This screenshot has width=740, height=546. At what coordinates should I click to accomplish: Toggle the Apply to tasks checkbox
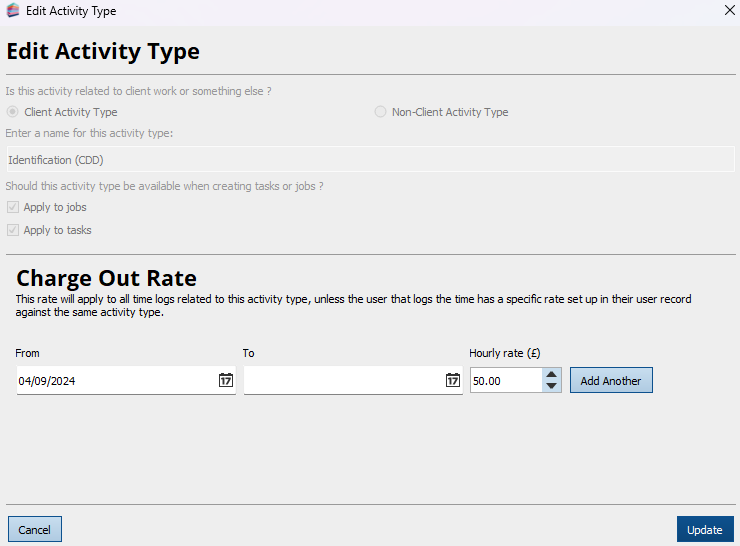point(13,230)
